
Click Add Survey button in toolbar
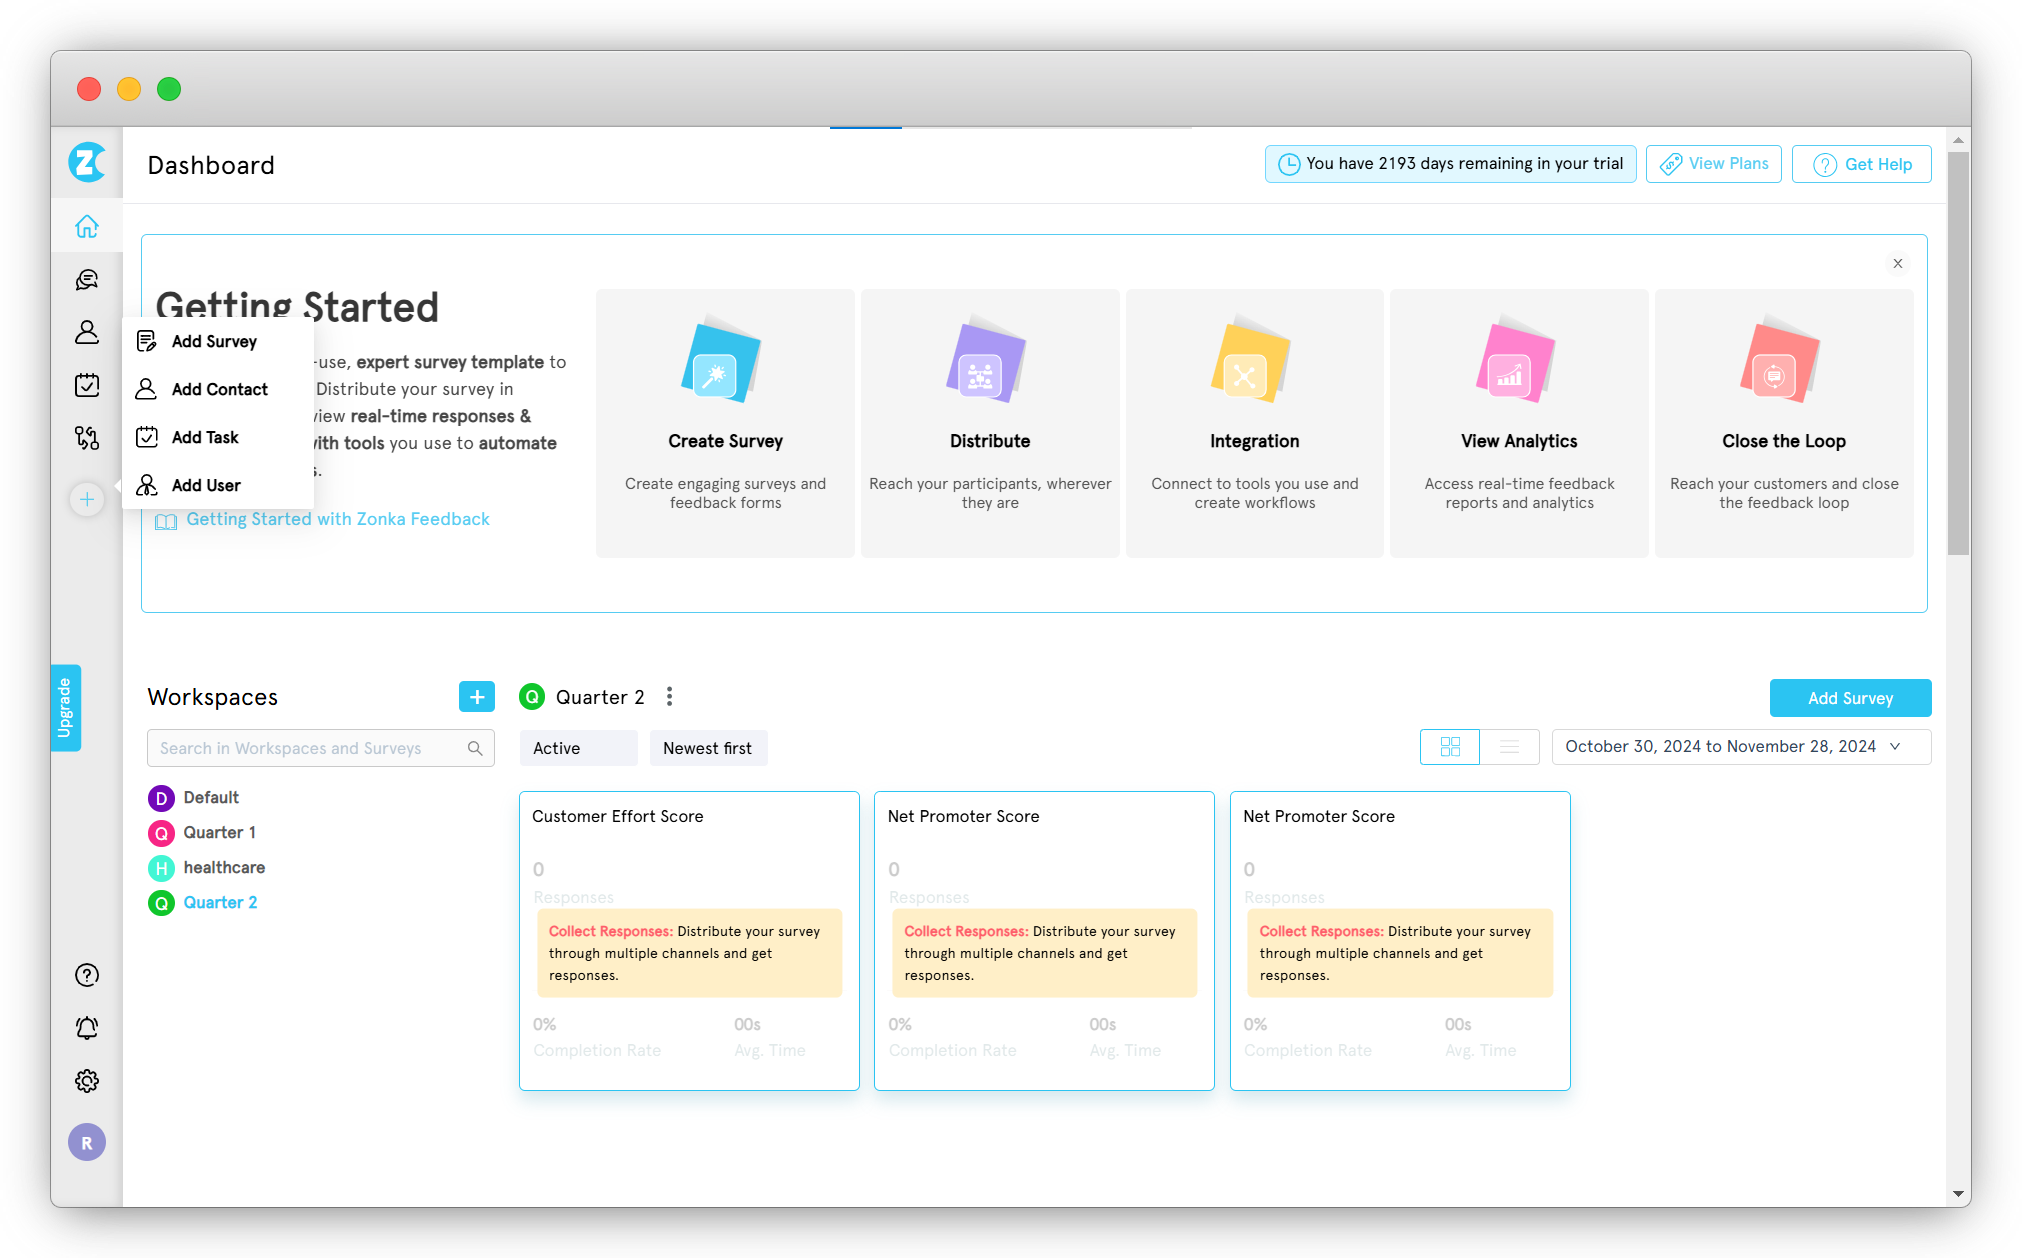click(1851, 699)
